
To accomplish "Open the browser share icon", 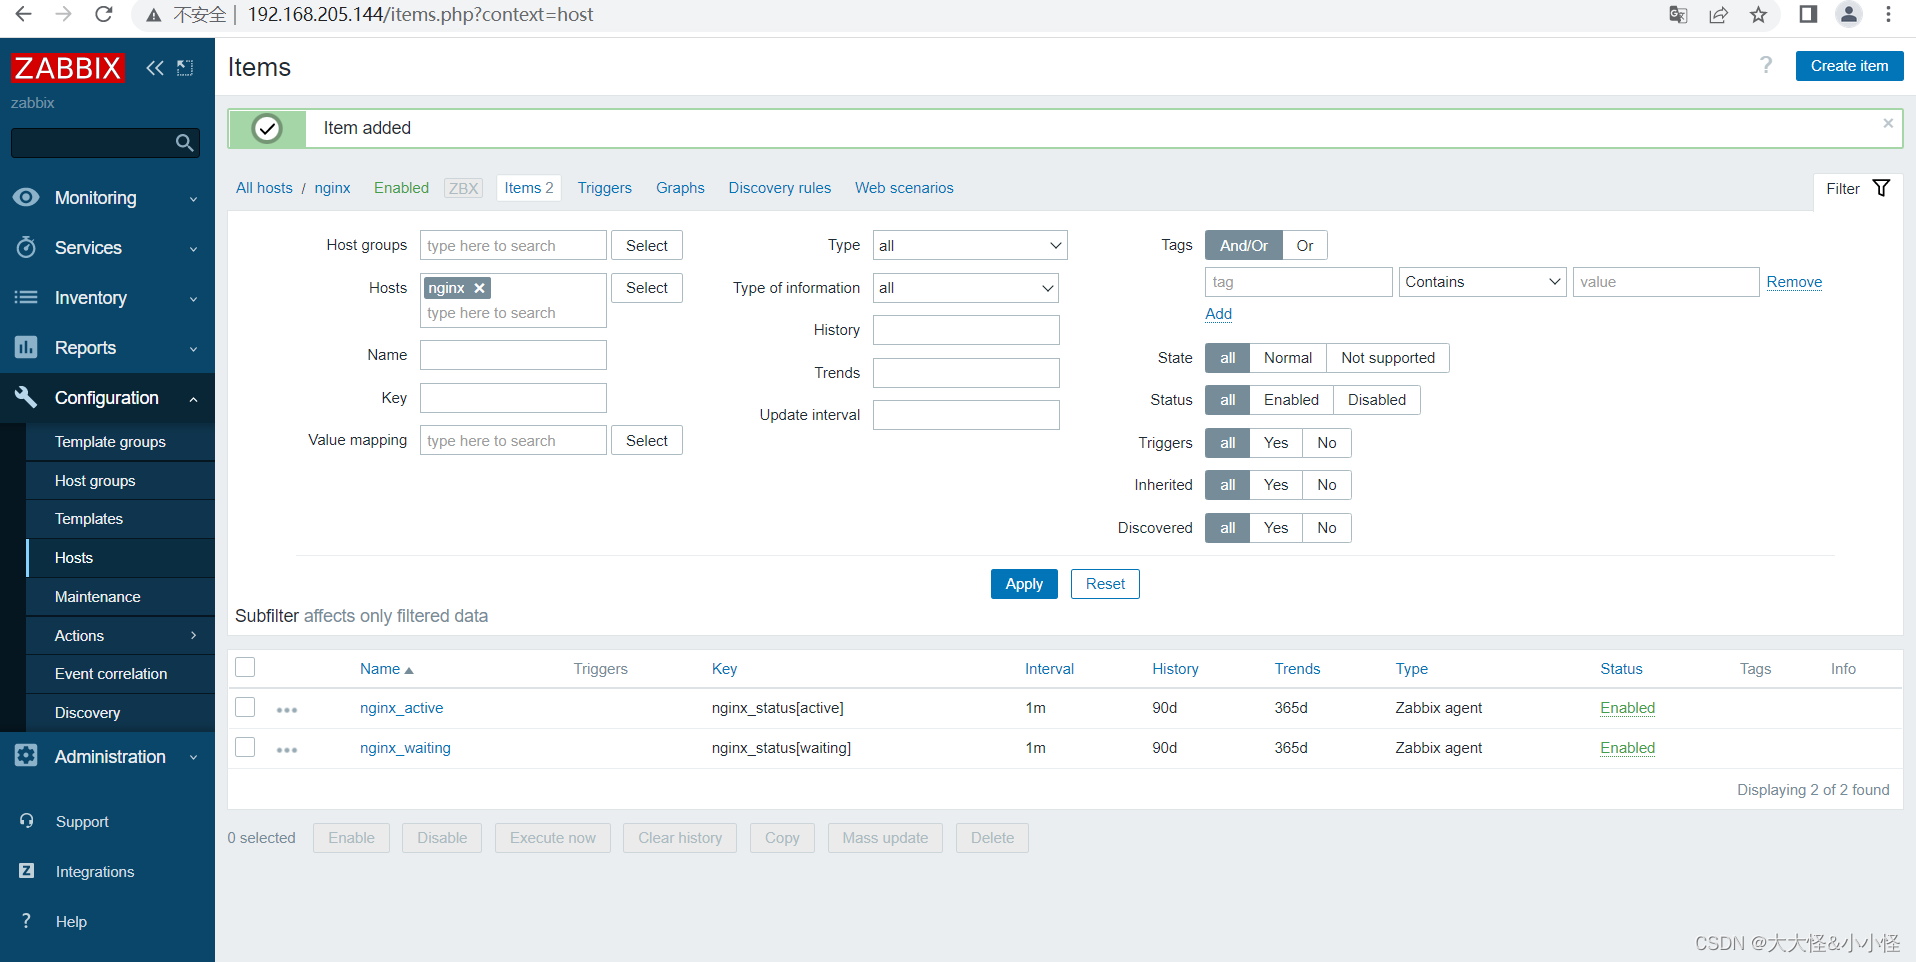I will click(1719, 14).
